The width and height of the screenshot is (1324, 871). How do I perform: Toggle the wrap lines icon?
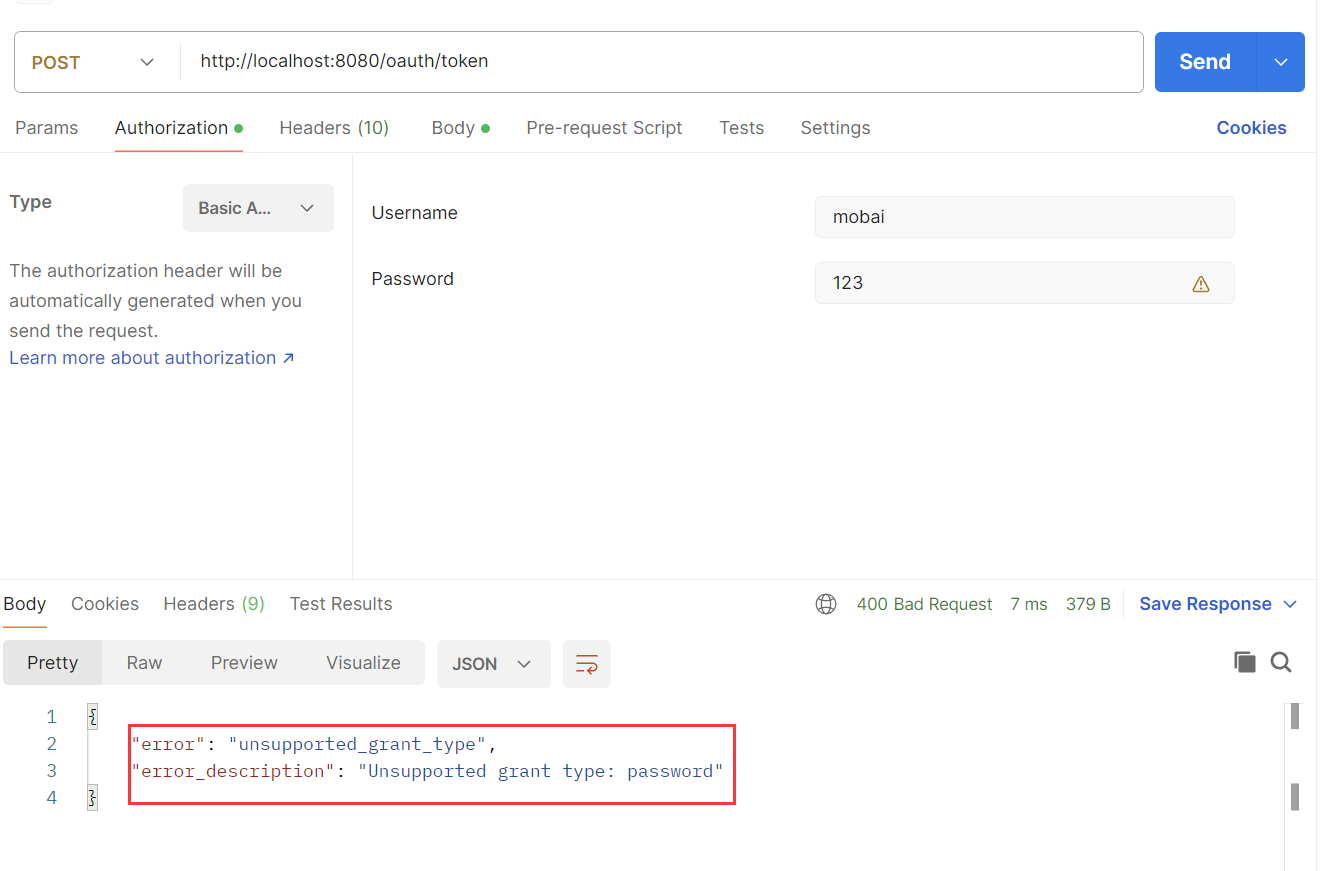(587, 664)
